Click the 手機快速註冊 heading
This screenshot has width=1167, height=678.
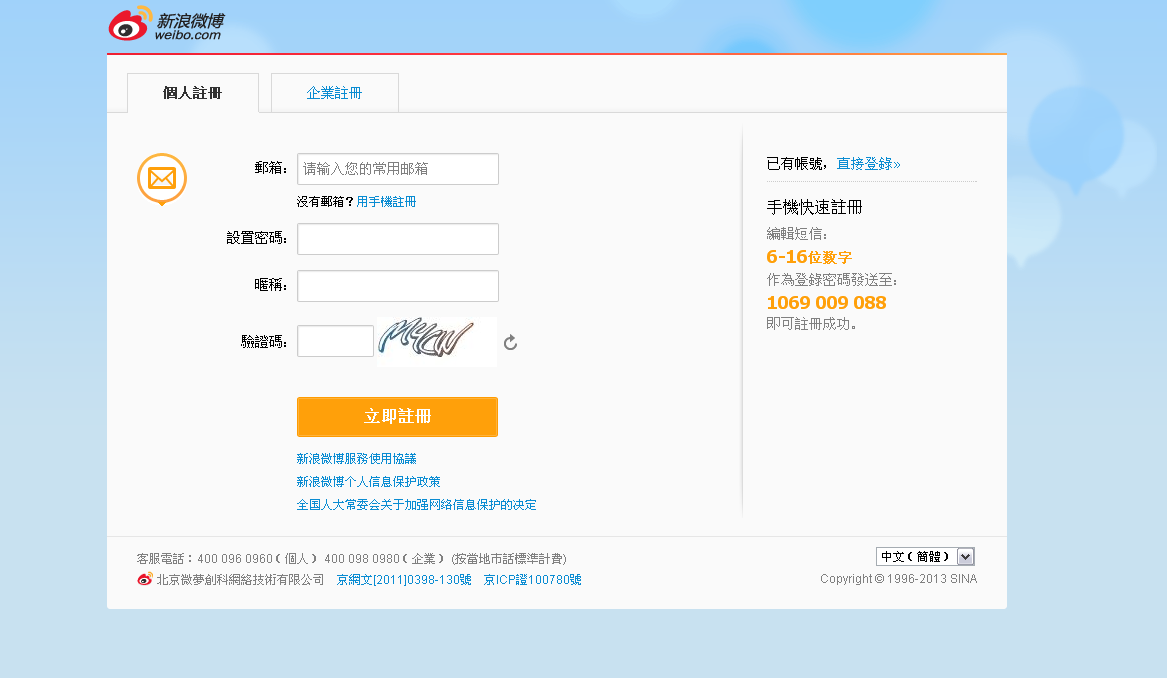(814, 208)
